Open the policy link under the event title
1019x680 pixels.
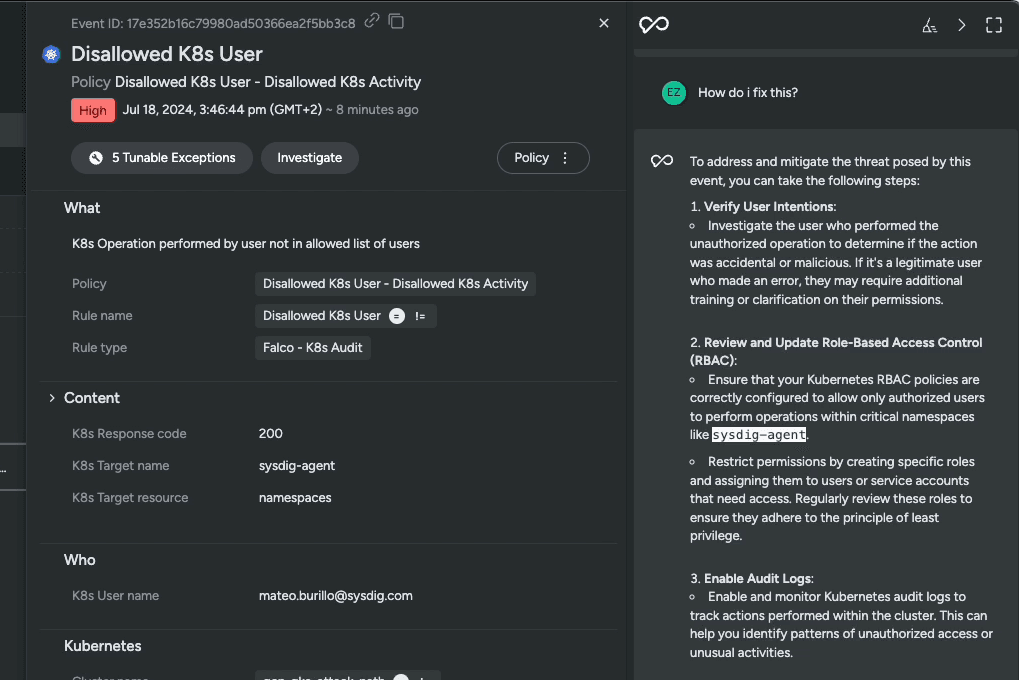pyautogui.click(x=268, y=82)
